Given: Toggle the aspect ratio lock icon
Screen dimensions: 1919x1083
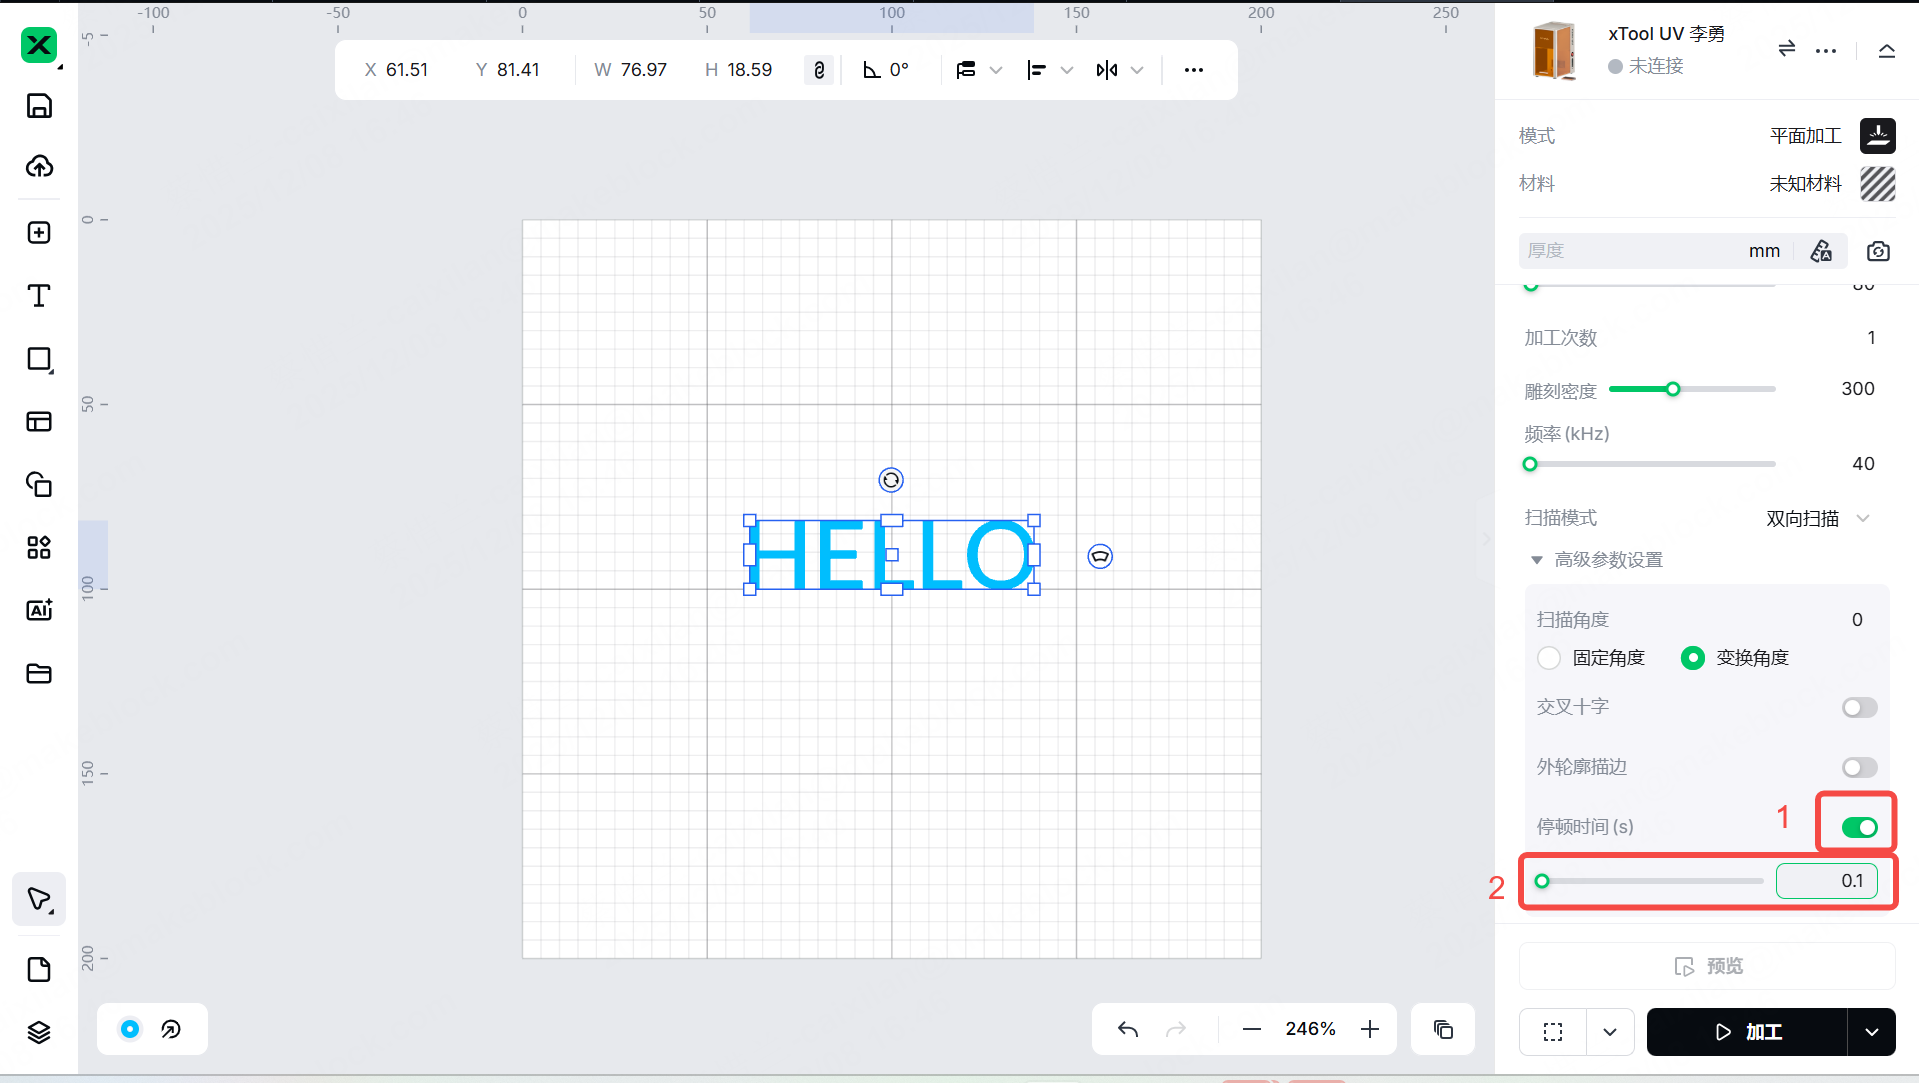Looking at the screenshot, I should pyautogui.click(x=819, y=70).
